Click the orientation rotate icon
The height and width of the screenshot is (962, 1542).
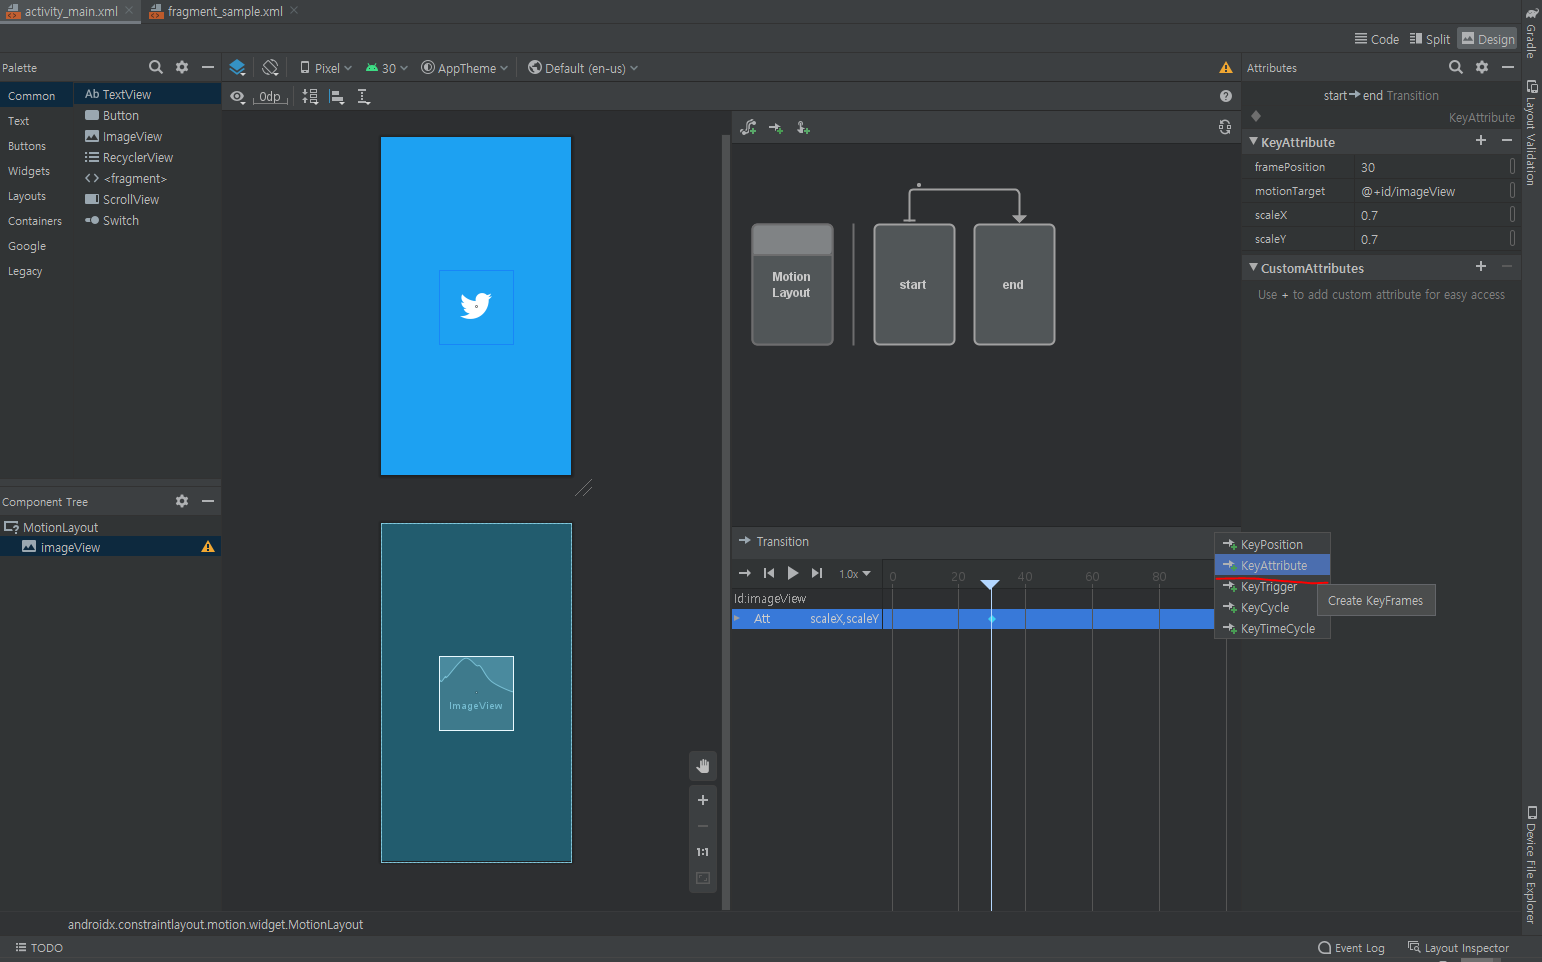[270, 68]
